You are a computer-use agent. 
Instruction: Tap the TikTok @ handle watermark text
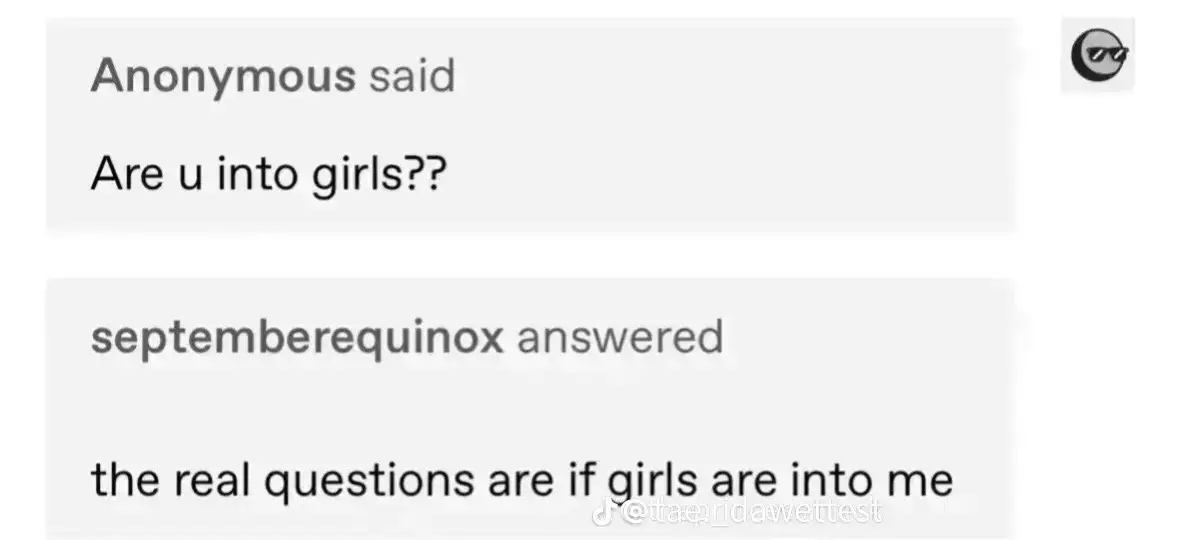pos(754,512)
